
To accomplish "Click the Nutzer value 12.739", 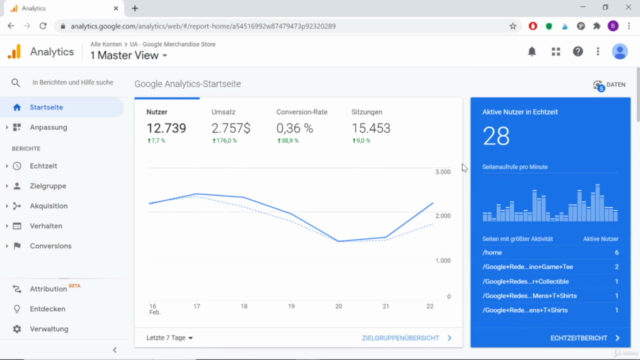I will point(167,129).
